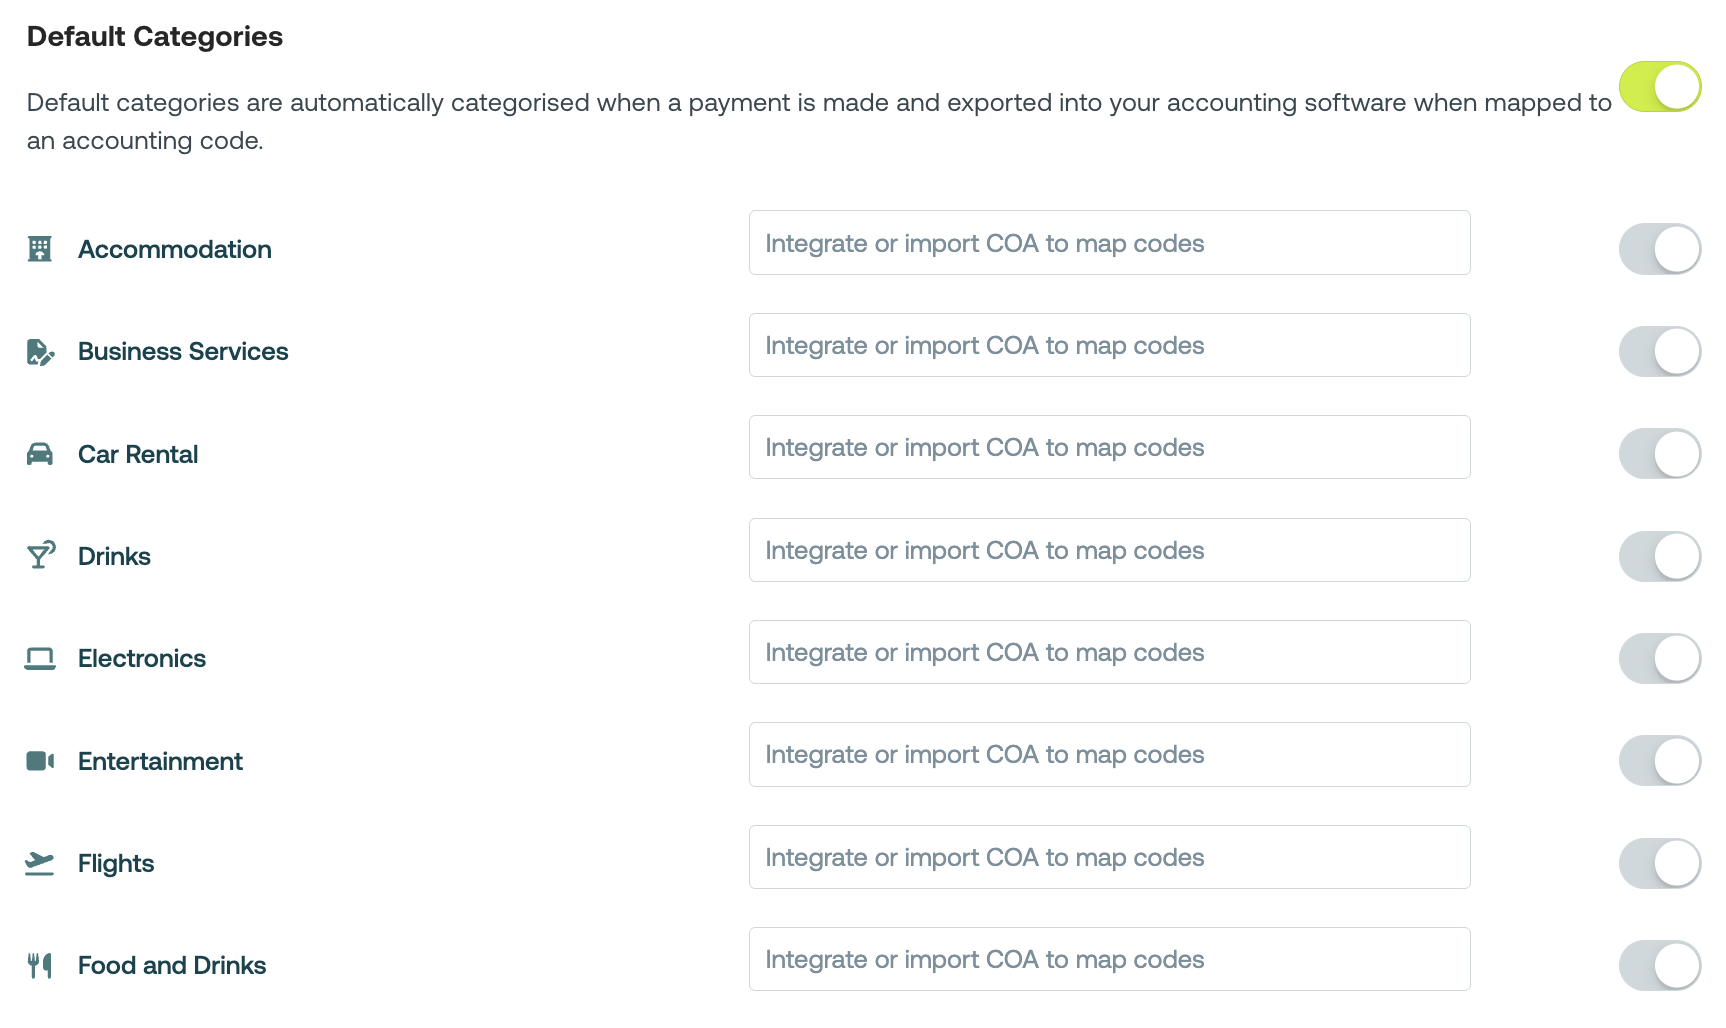Click the Food and Drinks utensils icon

(40, 965)
